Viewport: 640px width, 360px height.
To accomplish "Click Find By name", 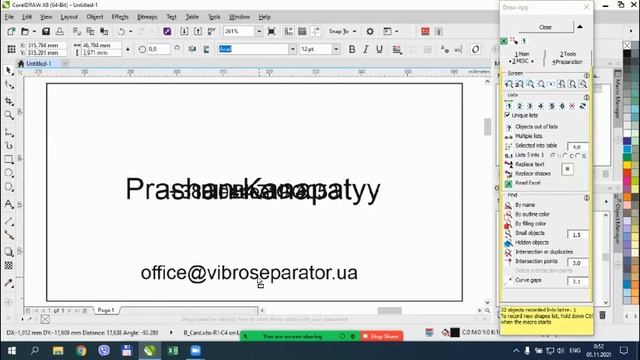I will 525,205.
